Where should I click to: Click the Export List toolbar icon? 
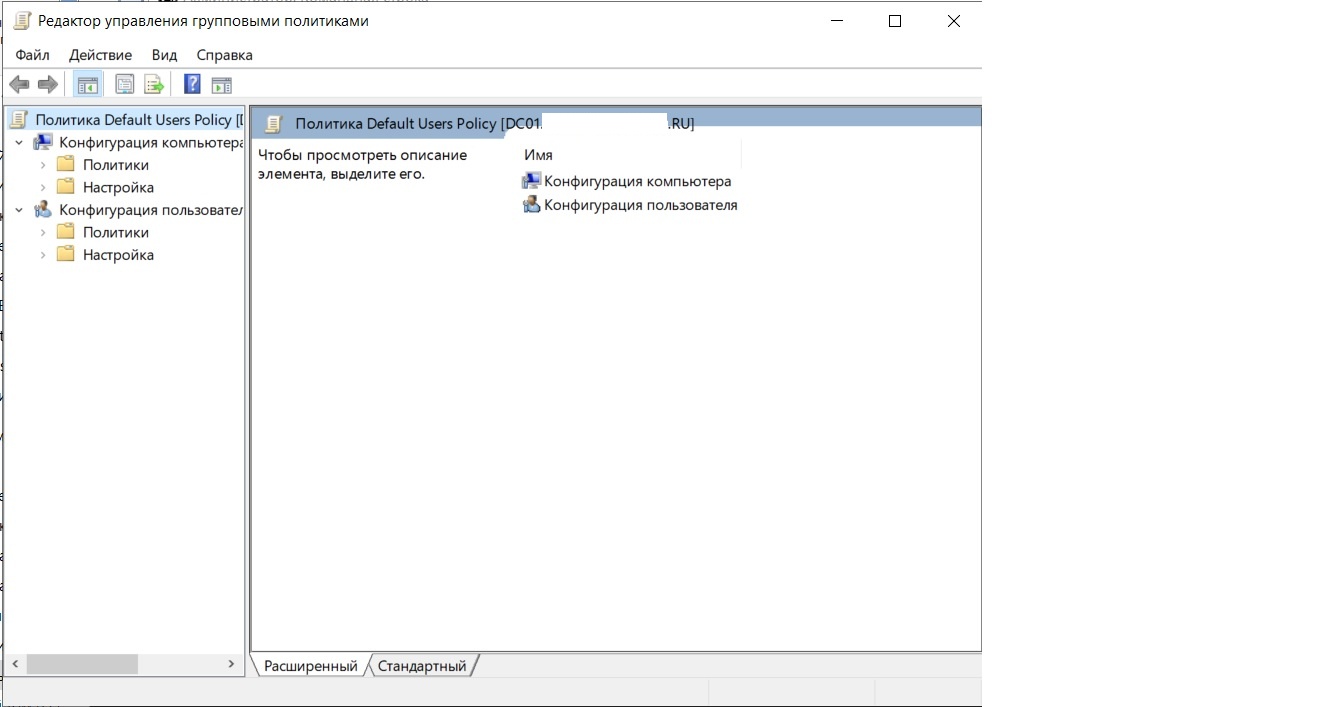pos(154,85)
